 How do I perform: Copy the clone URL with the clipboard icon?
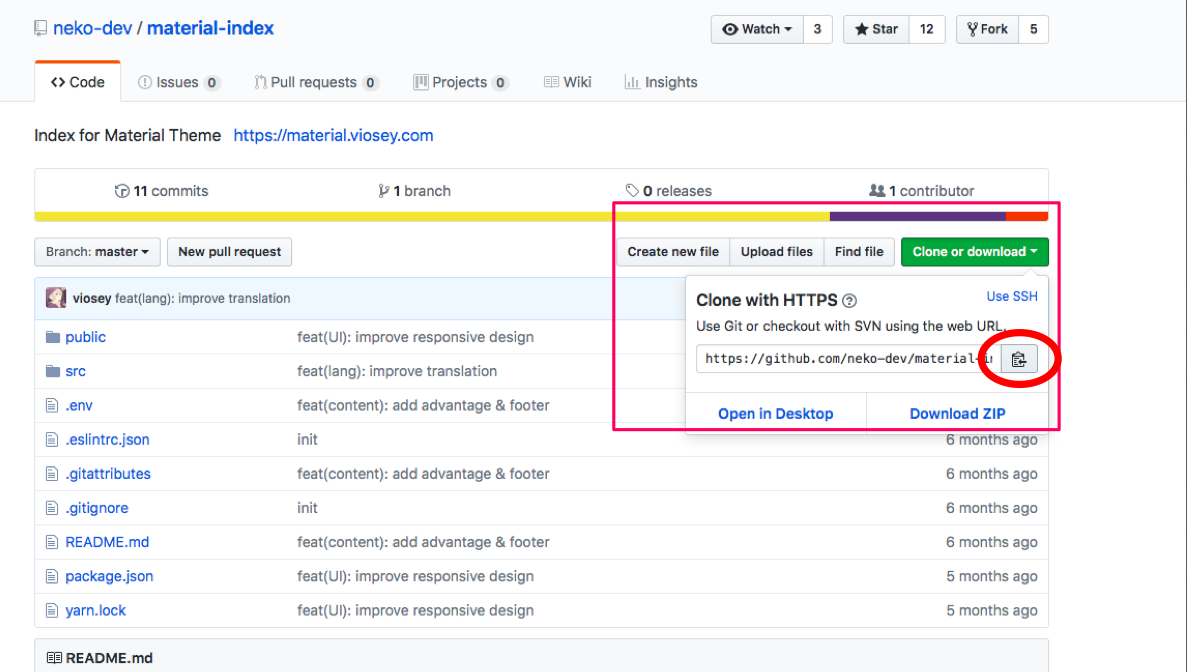pyautogui.click(x=1019, y=359)
